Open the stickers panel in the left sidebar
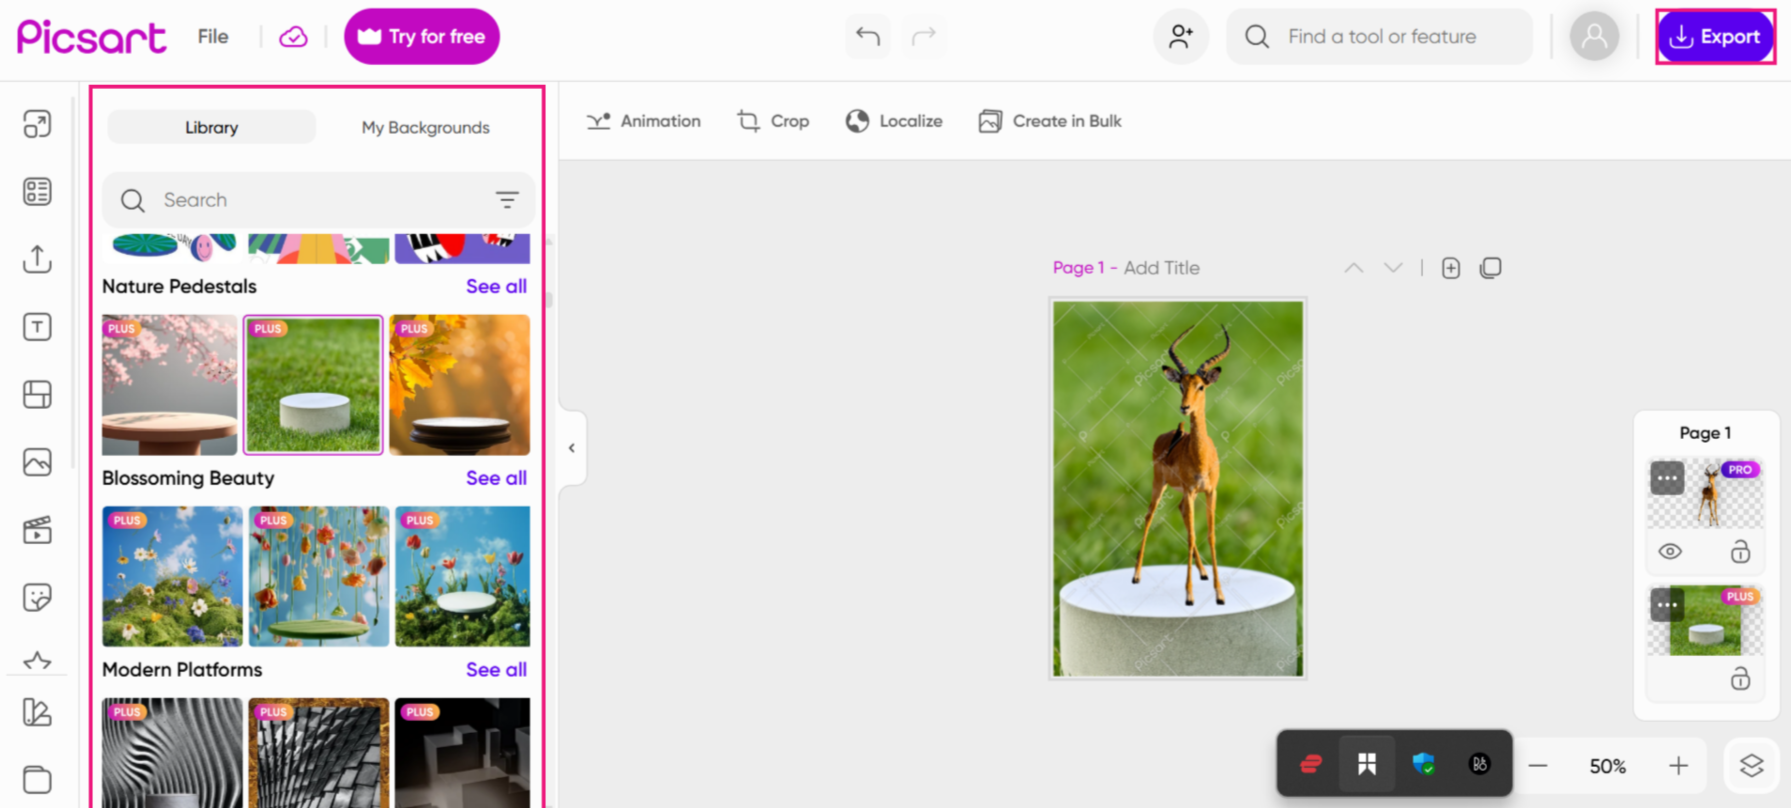Screen dimensions: 1791x808 37,597
